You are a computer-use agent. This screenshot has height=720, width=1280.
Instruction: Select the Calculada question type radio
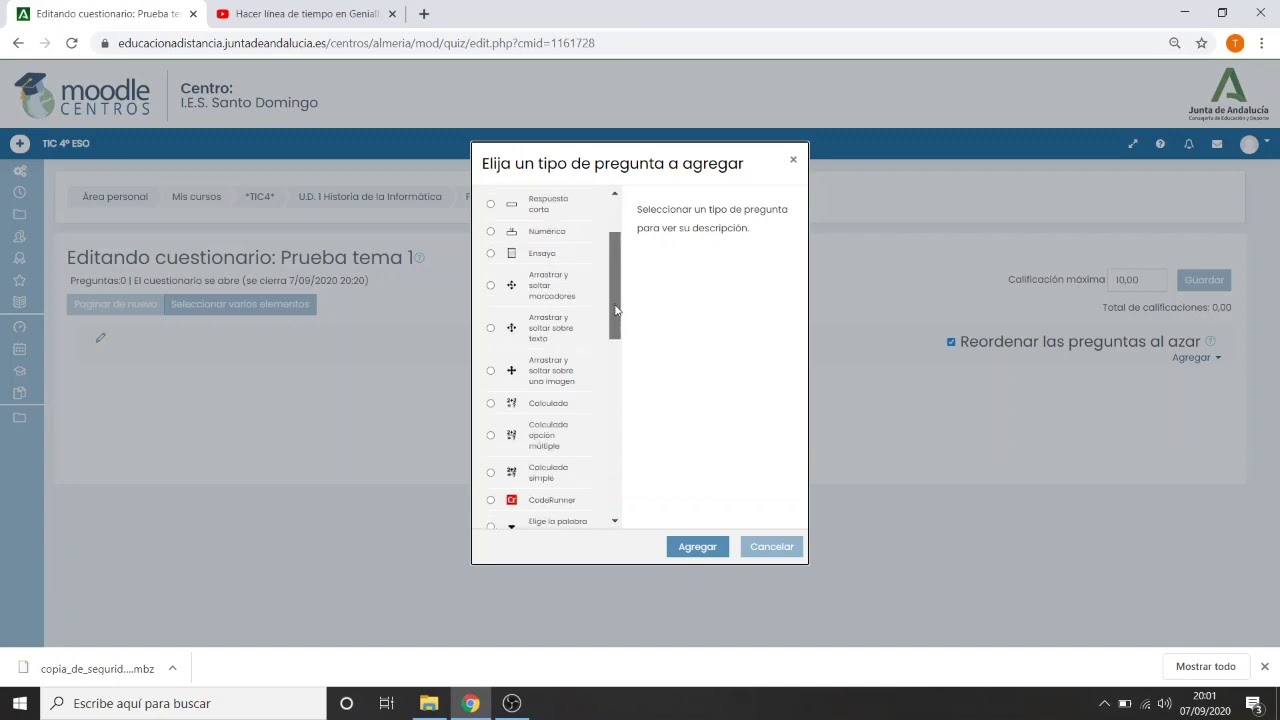(x=490, y=403)
